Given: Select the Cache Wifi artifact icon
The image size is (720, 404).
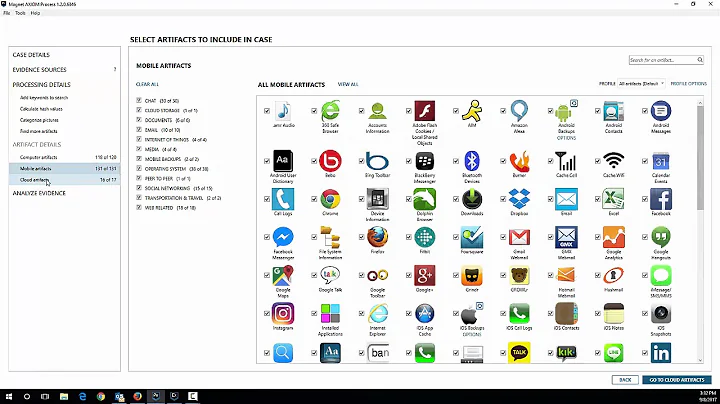Looking at the screenshot, I should pos(613,161).
